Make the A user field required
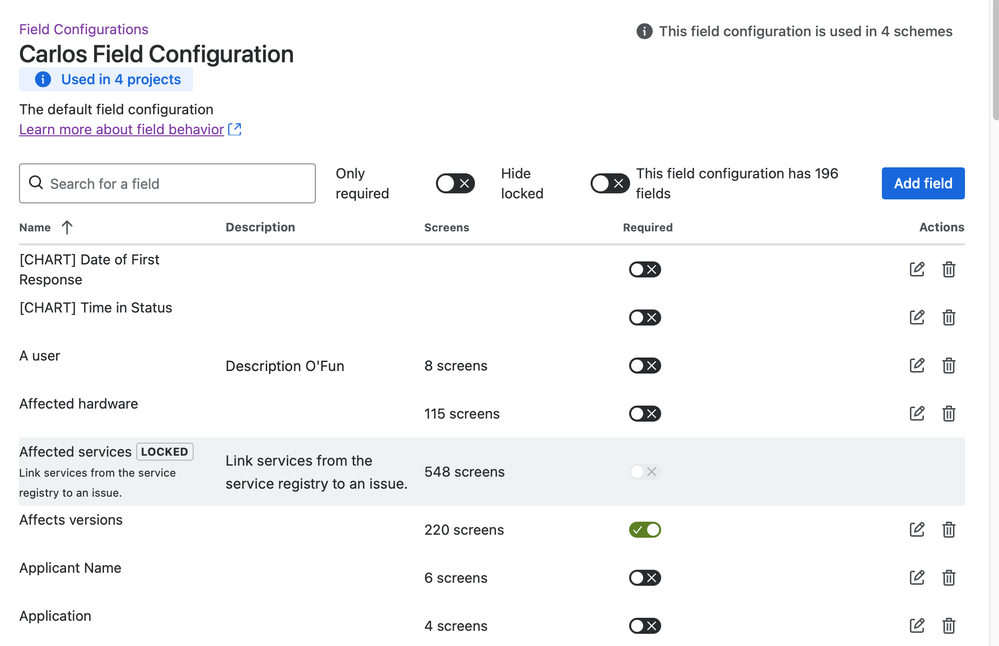 (x=645, y=366)
